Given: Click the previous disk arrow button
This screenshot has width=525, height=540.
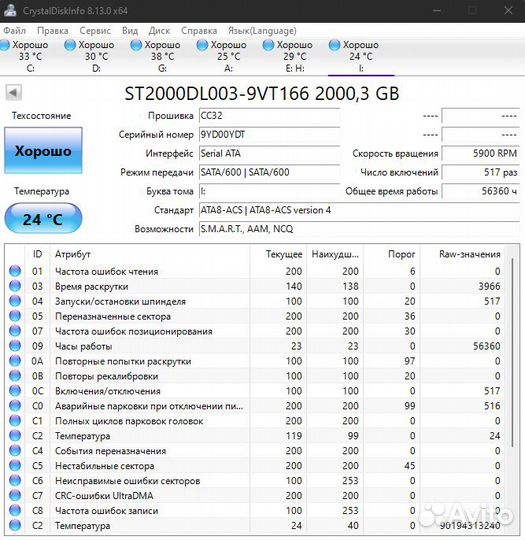Looking at the screenshot, I should pos(14,93).
